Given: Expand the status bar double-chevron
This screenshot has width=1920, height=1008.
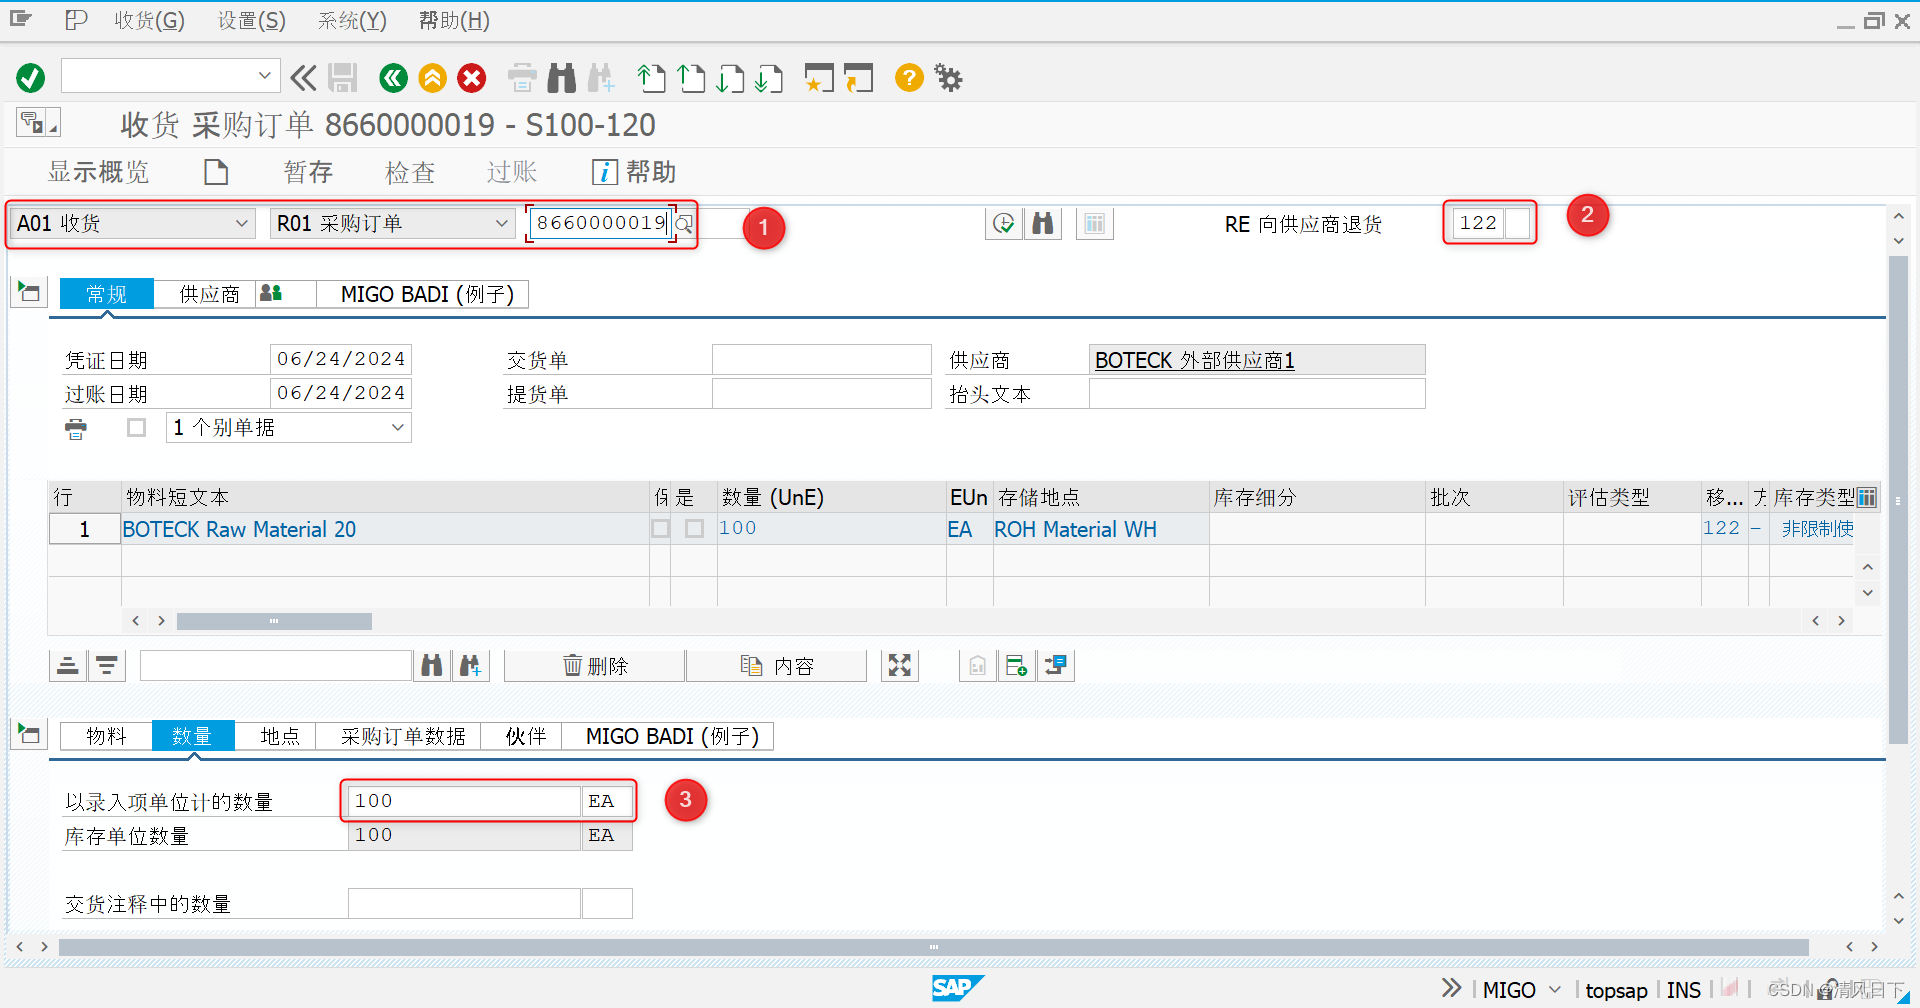Looking at the screenshot, I should click(1452, 989).
